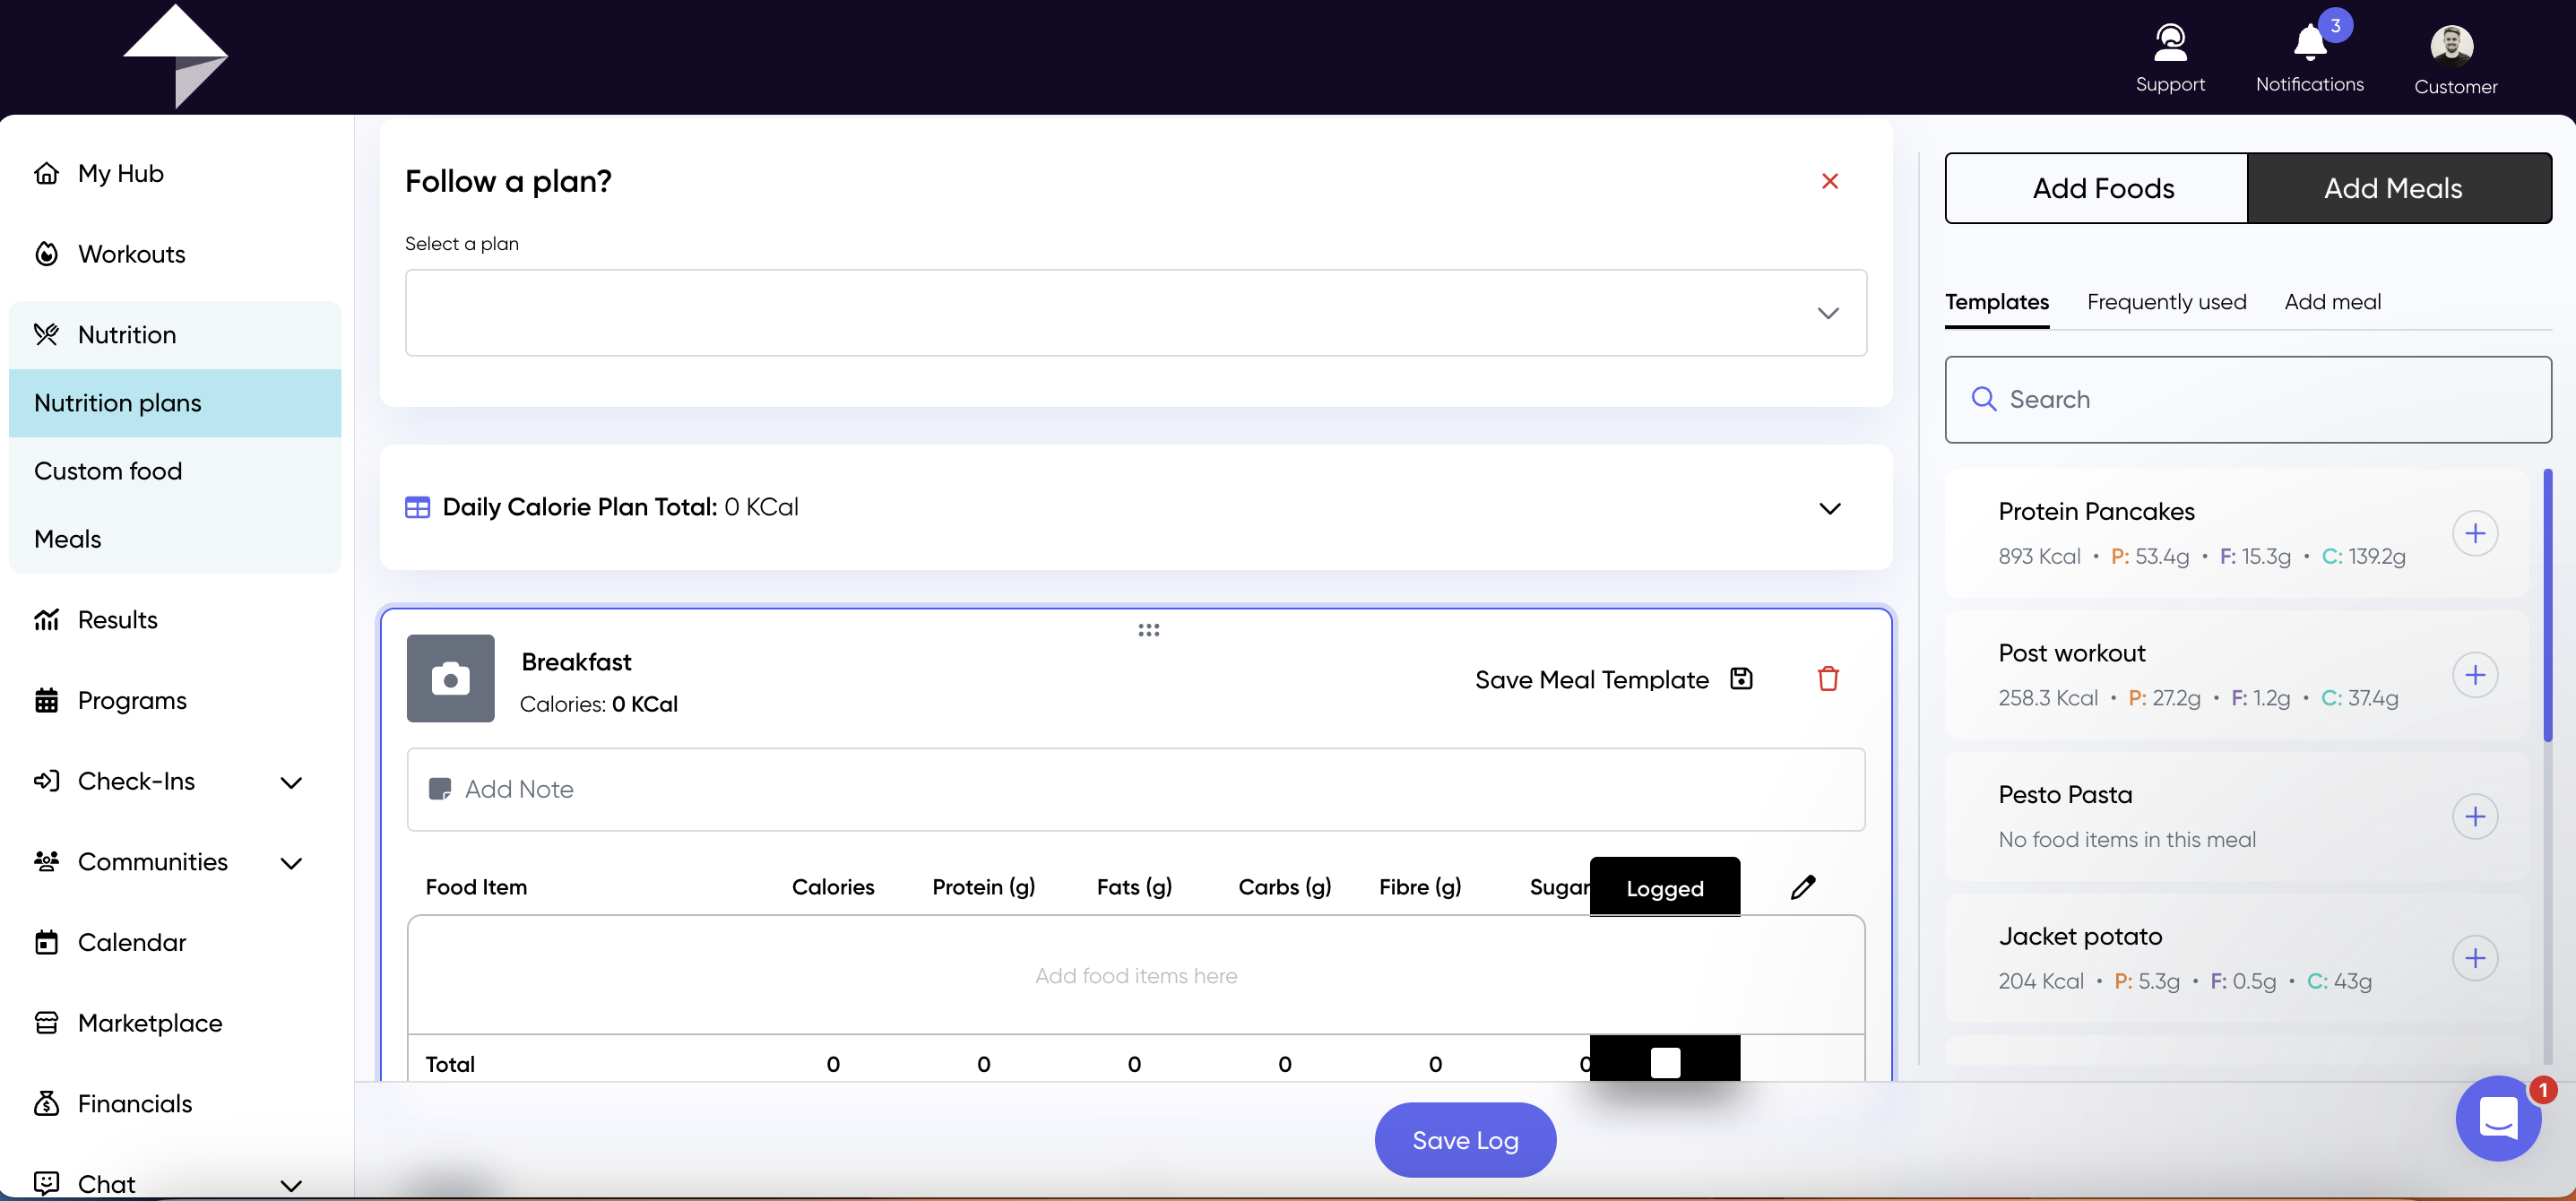Grab the Breakfast card drag-handle dots
2576x1201 pixels.
pos(1148,630)
